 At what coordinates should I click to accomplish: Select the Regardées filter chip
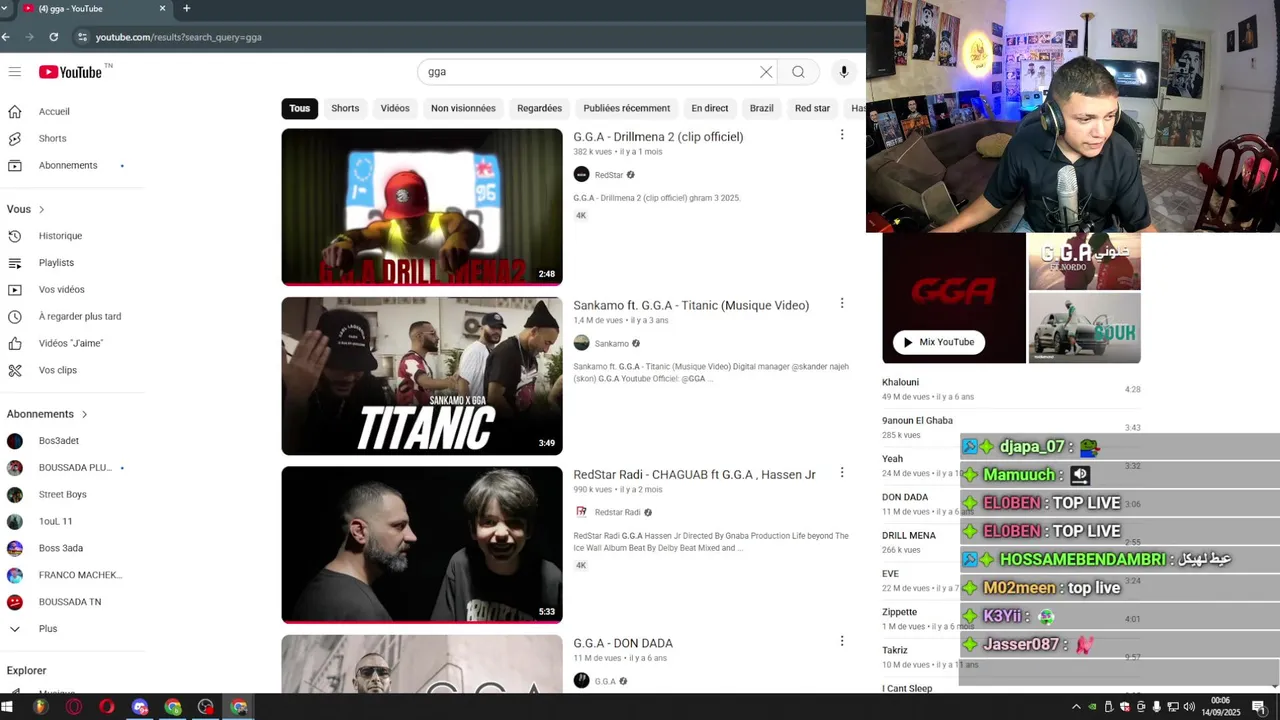click(x=539, y=108)
